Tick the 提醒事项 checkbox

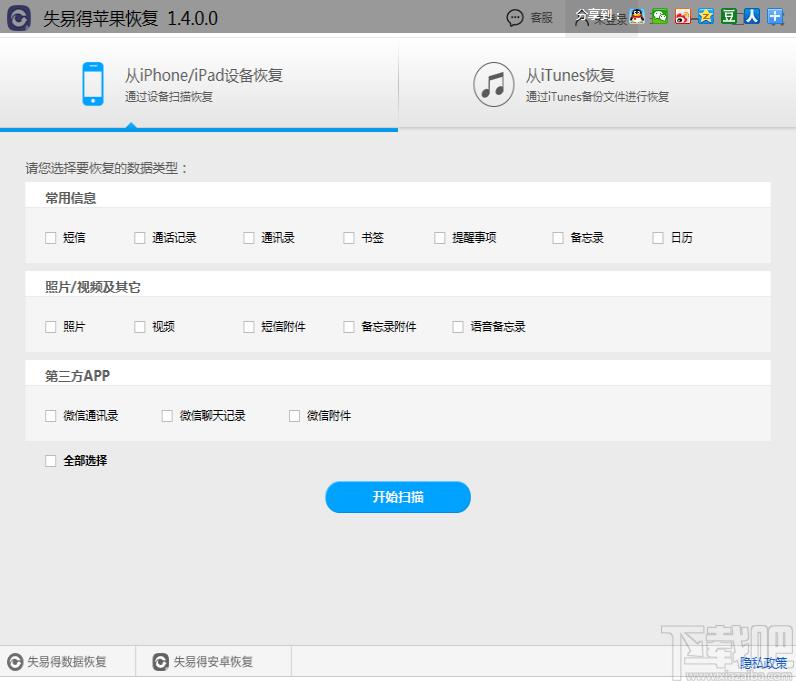[440, 238]
